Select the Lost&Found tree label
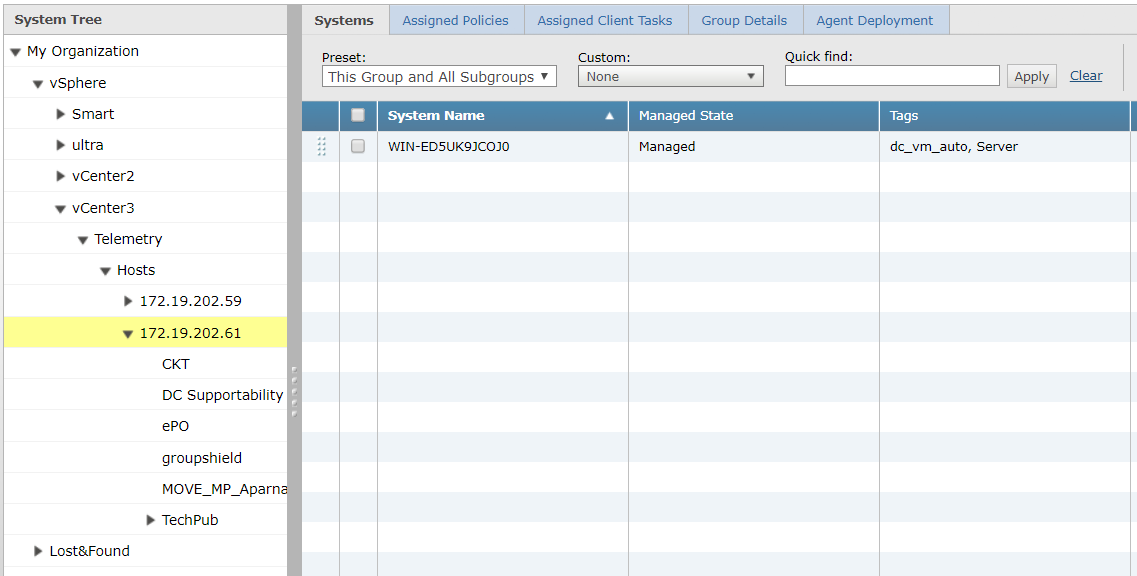The height and width of the screenshot is (576, 1137). point(89,551)
